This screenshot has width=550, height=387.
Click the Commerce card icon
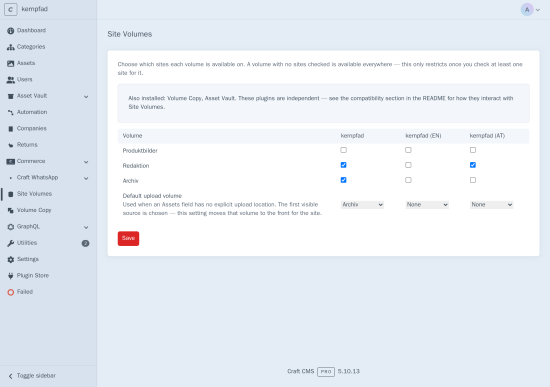11,161
